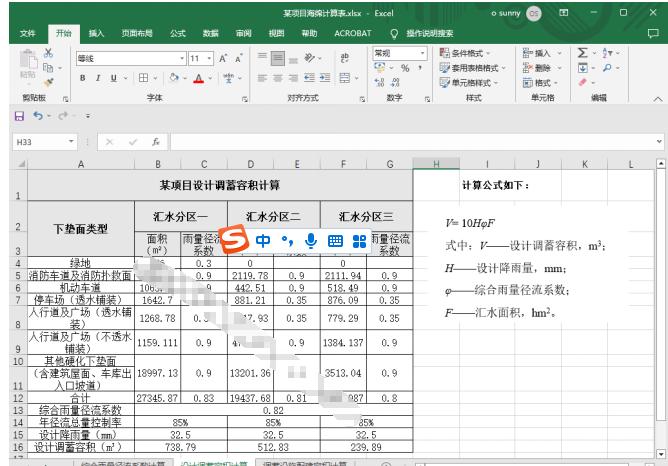The image size is (668, 466).
Task: Click the Copy icon in clipboard group
Action: pos(48,68)
